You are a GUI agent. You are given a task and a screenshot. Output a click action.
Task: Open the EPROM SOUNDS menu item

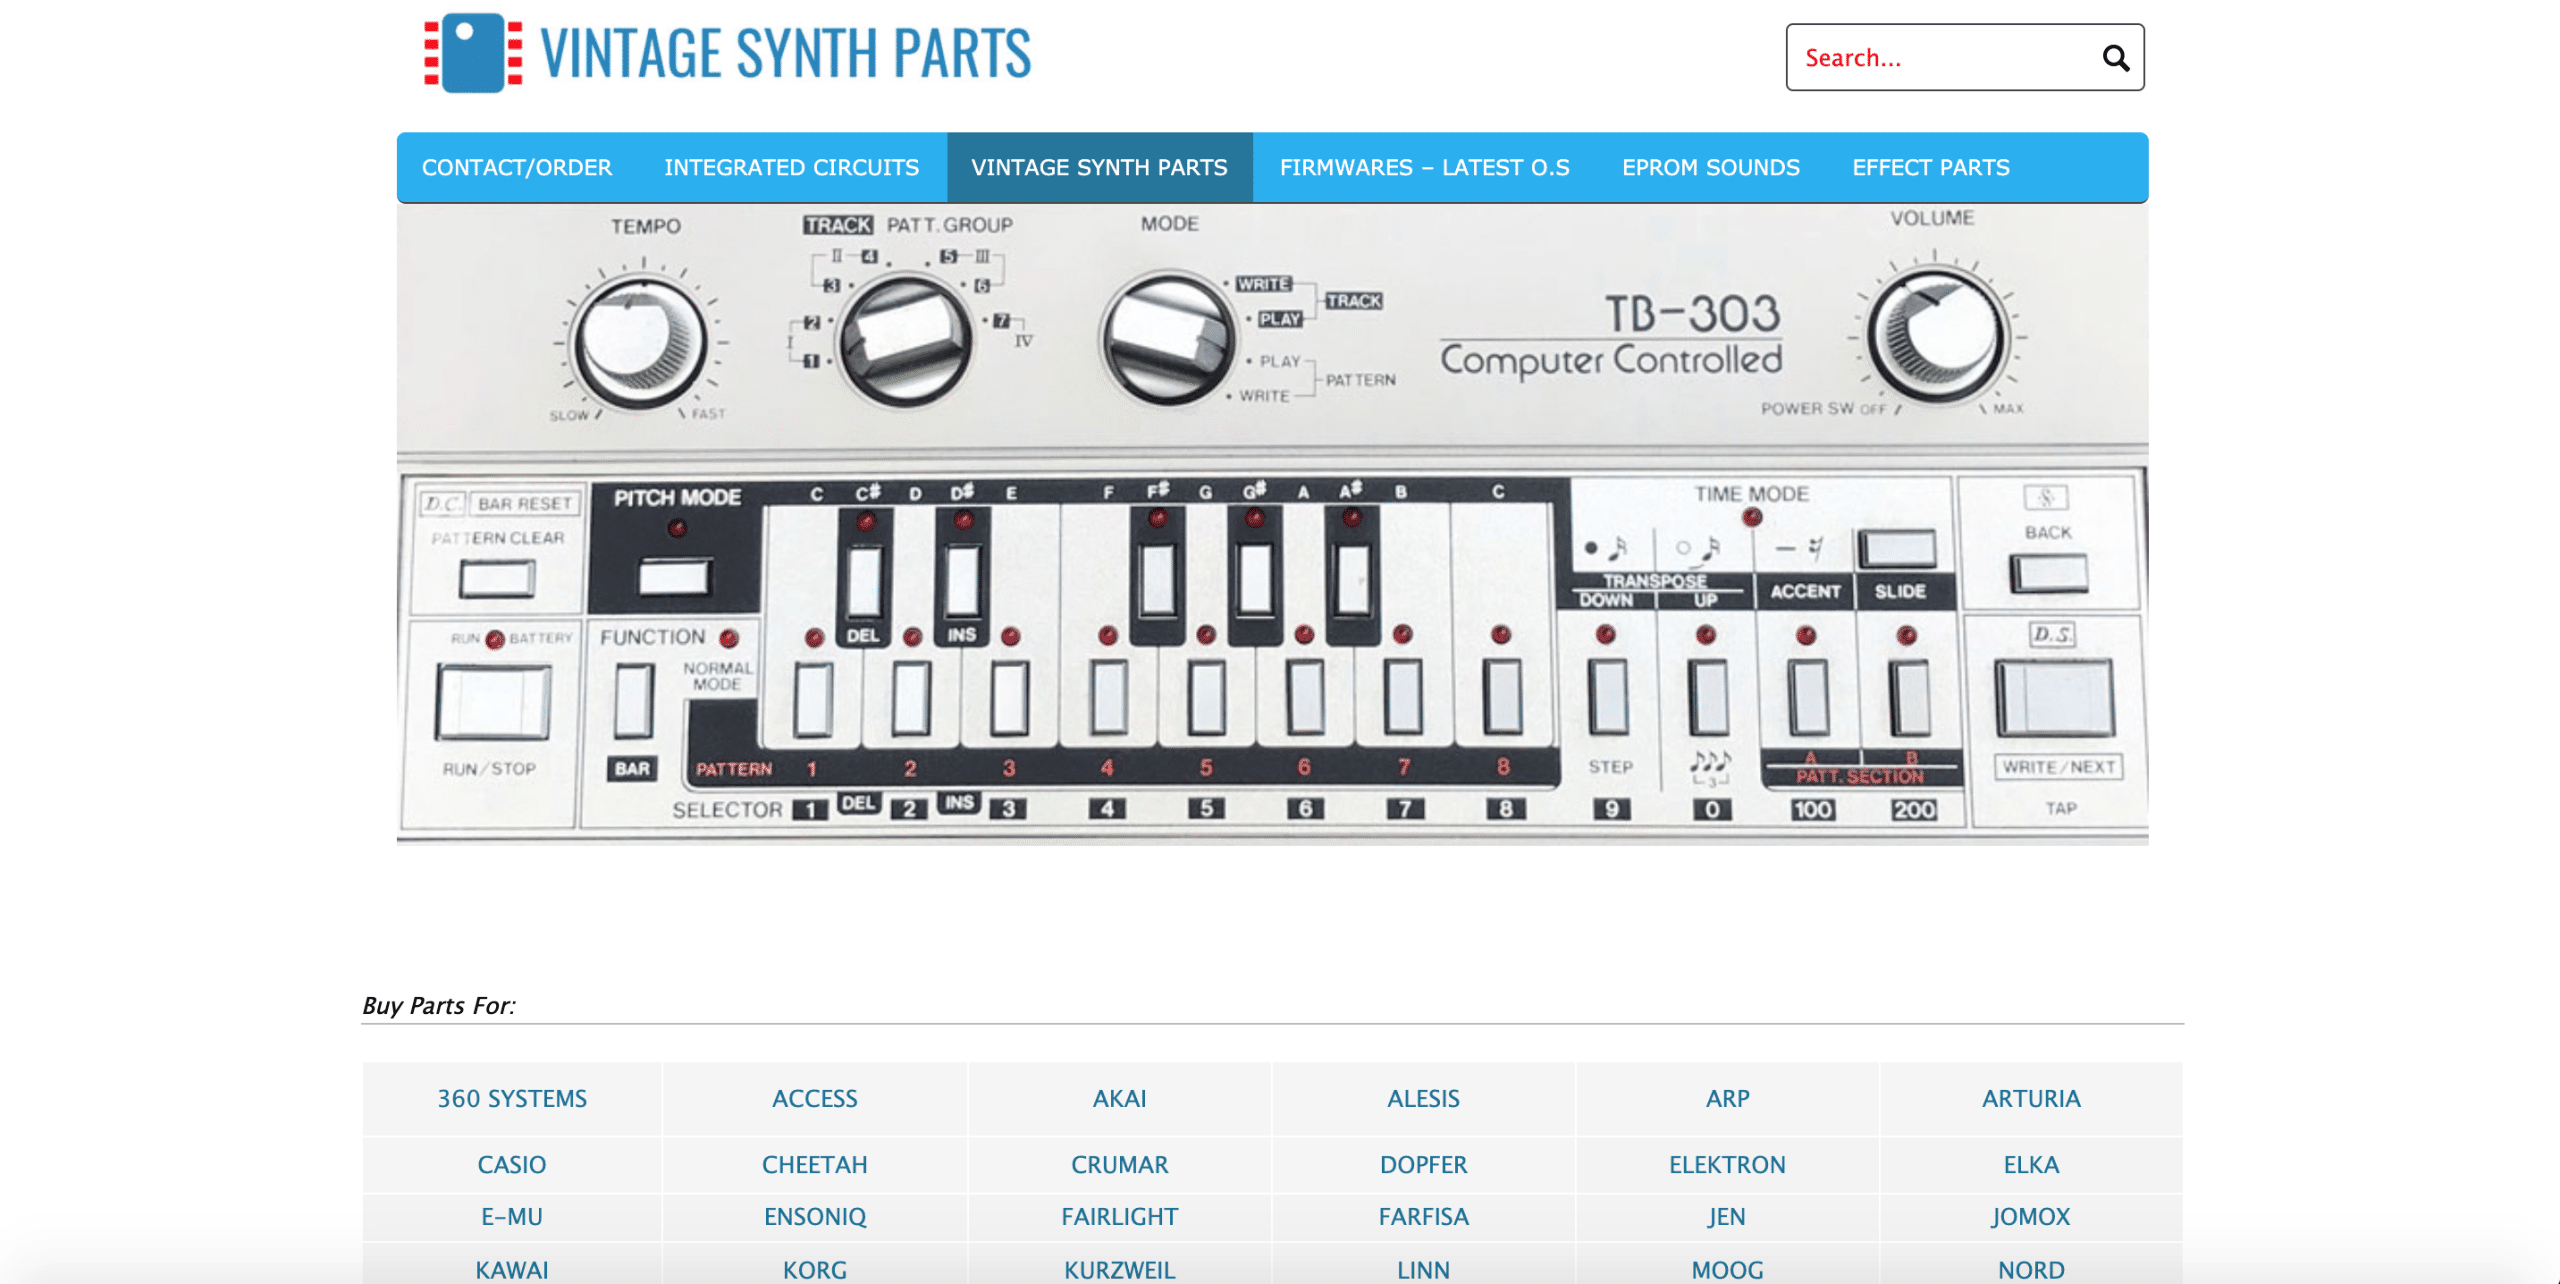(x=1711, y=167)
